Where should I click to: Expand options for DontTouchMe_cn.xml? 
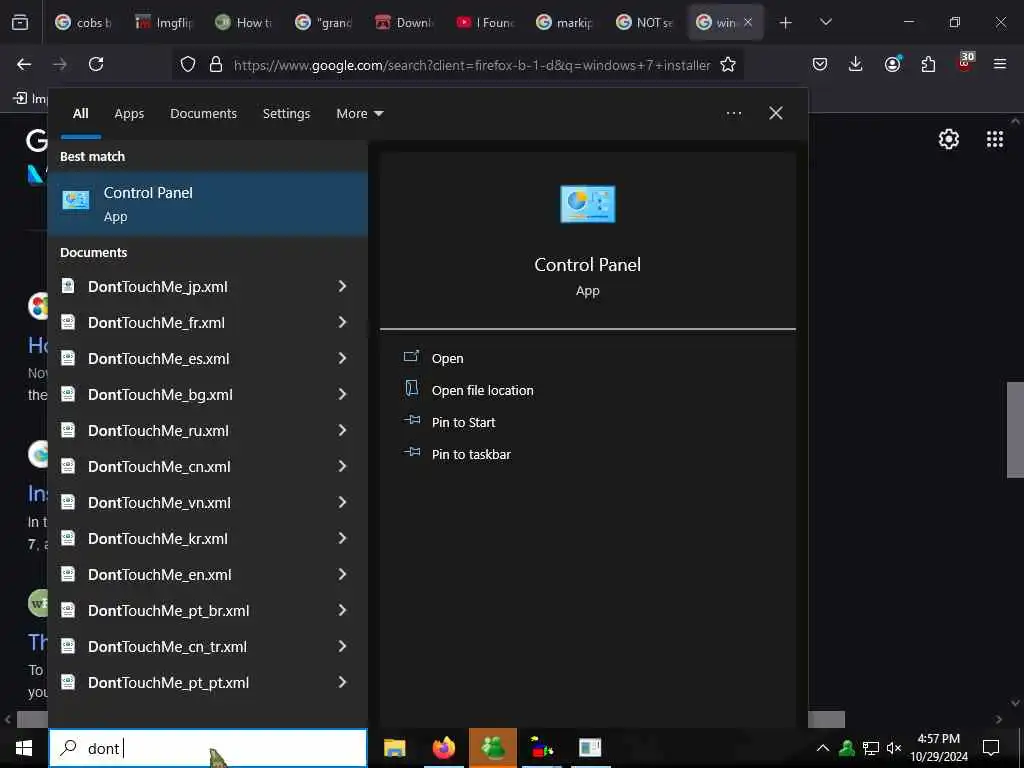(x=342, y=466)
